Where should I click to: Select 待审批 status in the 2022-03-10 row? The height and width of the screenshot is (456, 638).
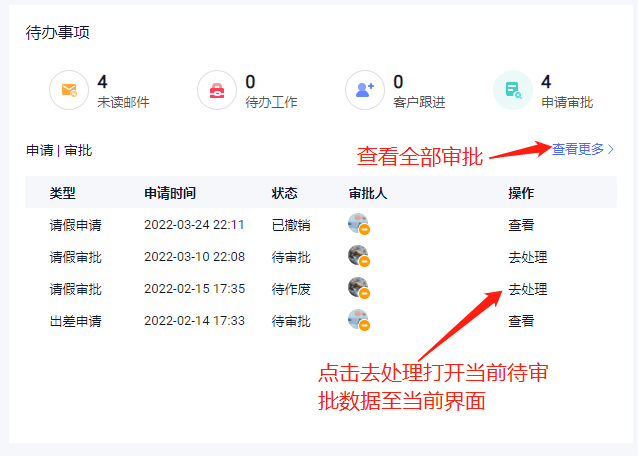[291, 257]
